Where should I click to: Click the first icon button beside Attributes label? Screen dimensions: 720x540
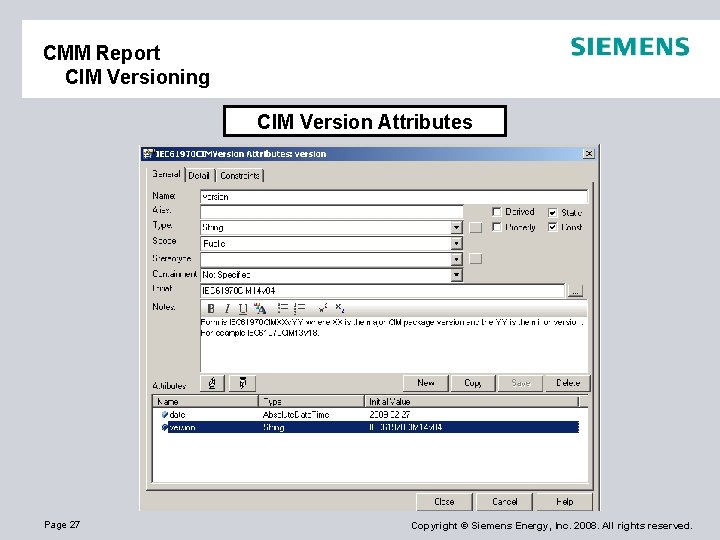pos(212,383)
